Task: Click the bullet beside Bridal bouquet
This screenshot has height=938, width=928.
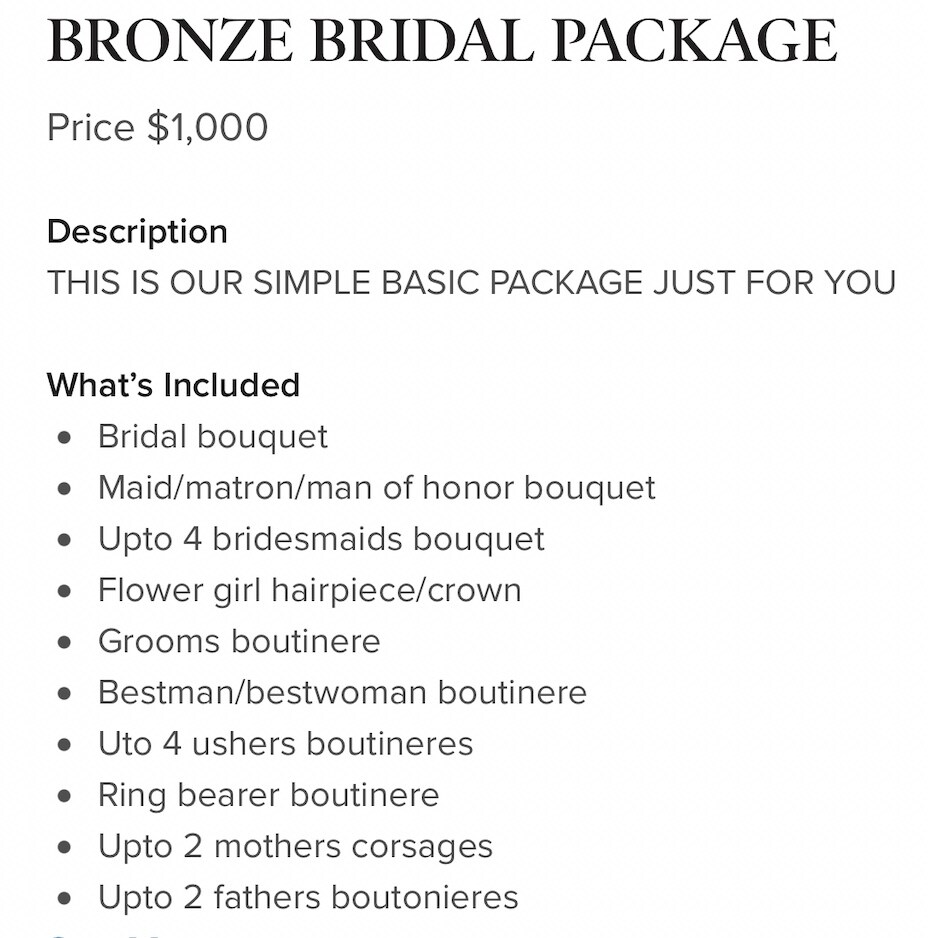Action: (x=65, y=438)
